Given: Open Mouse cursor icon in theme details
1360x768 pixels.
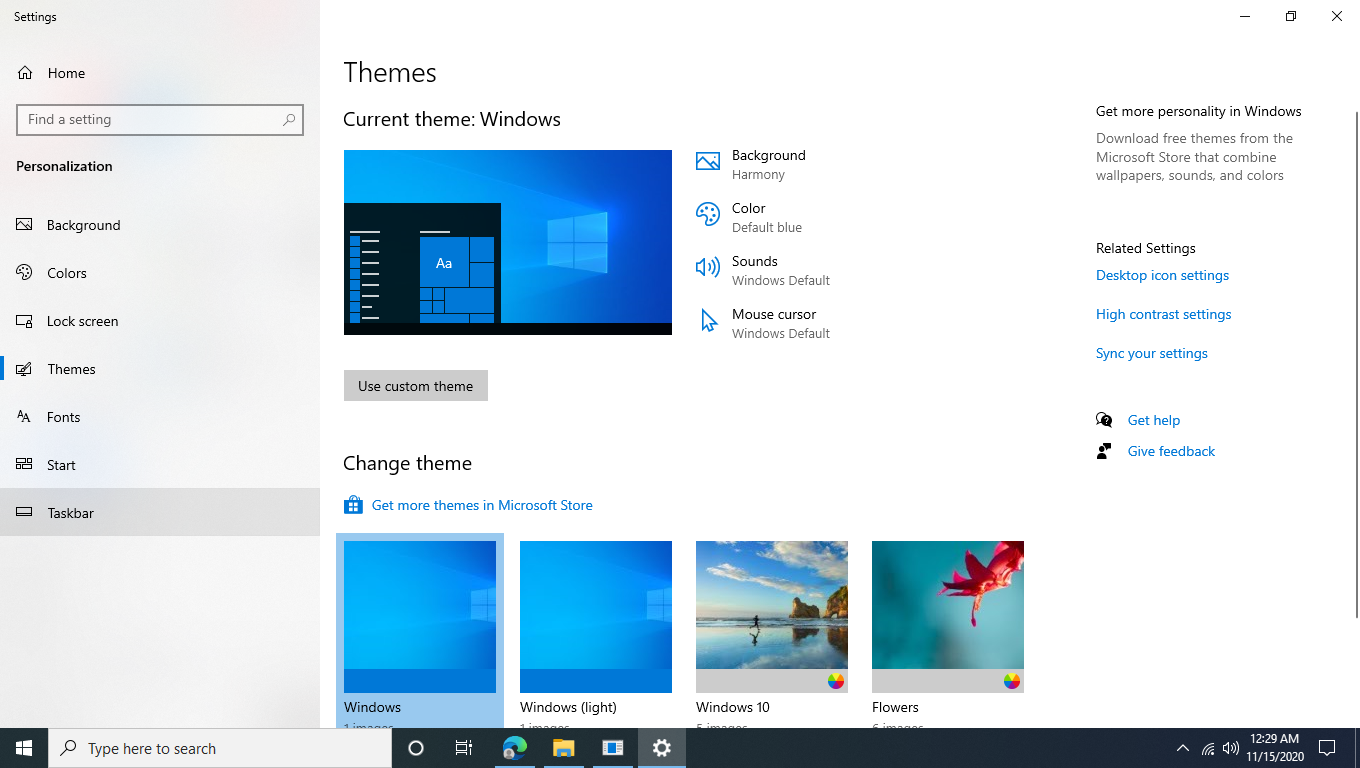Looking at the screenshot, I should [708, 320].
